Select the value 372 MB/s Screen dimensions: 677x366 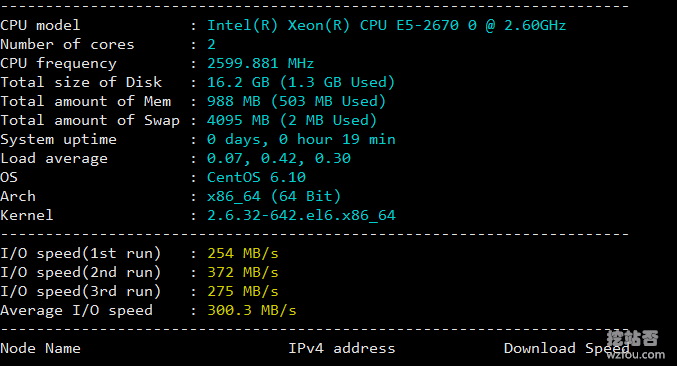point(243,272)
